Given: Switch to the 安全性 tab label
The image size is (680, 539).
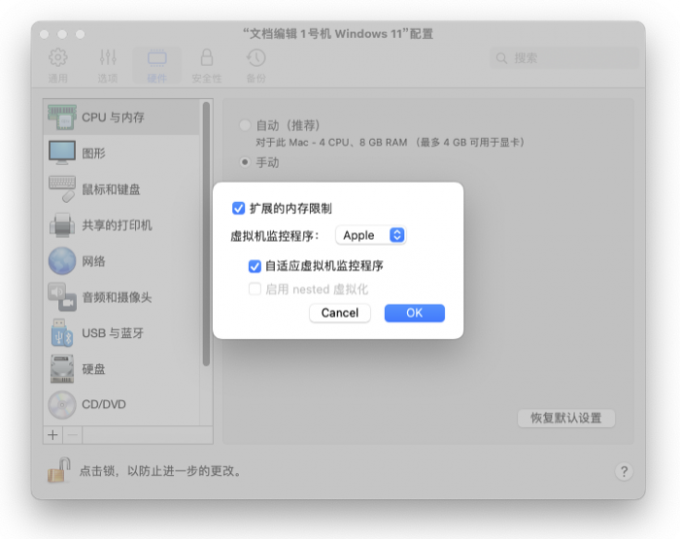Looking at the screenshot, I should 206,78.
